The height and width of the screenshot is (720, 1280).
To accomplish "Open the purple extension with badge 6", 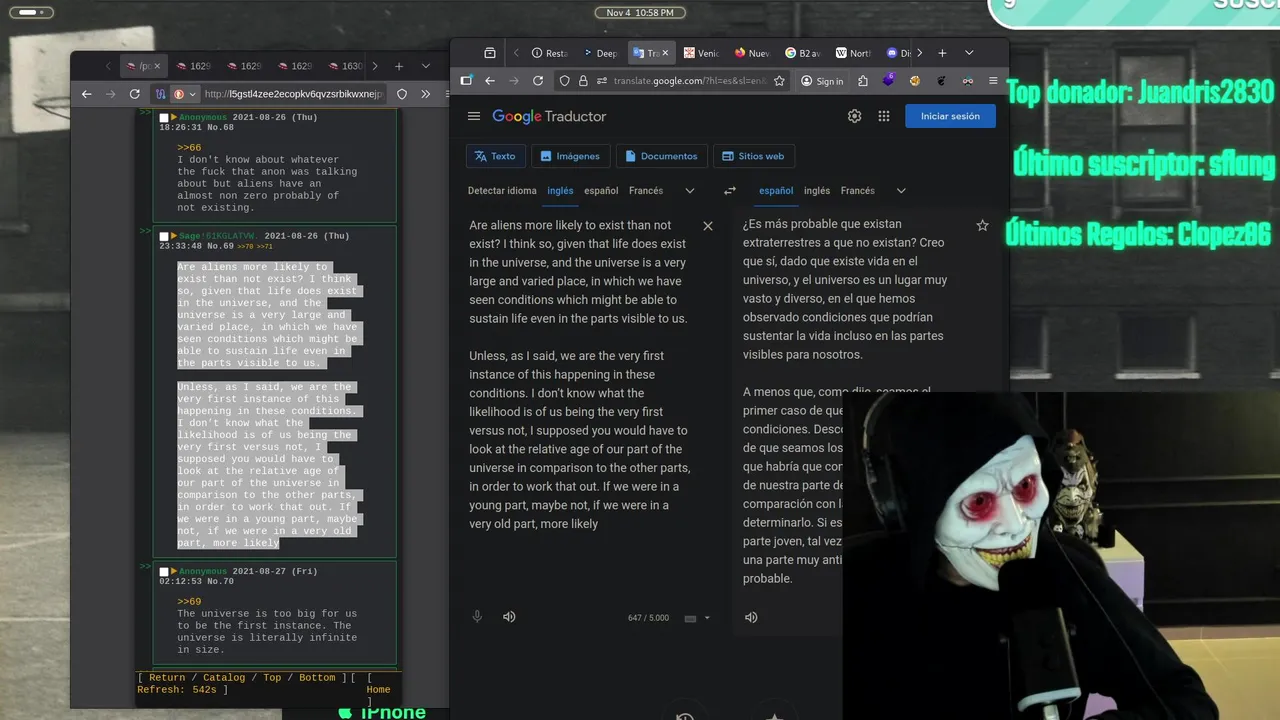I will coord(889,80).
